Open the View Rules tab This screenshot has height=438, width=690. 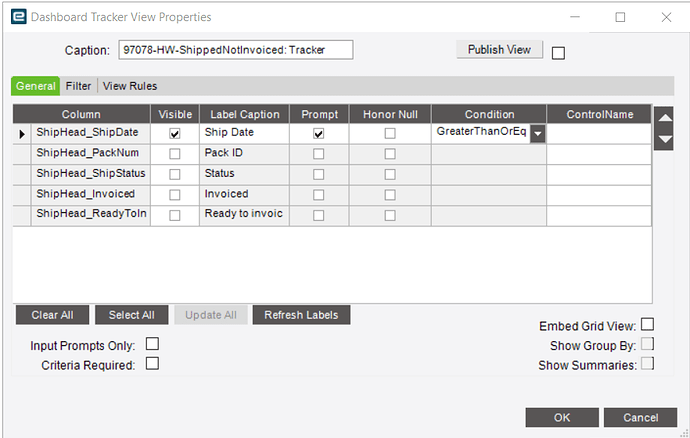click(130, 86)
